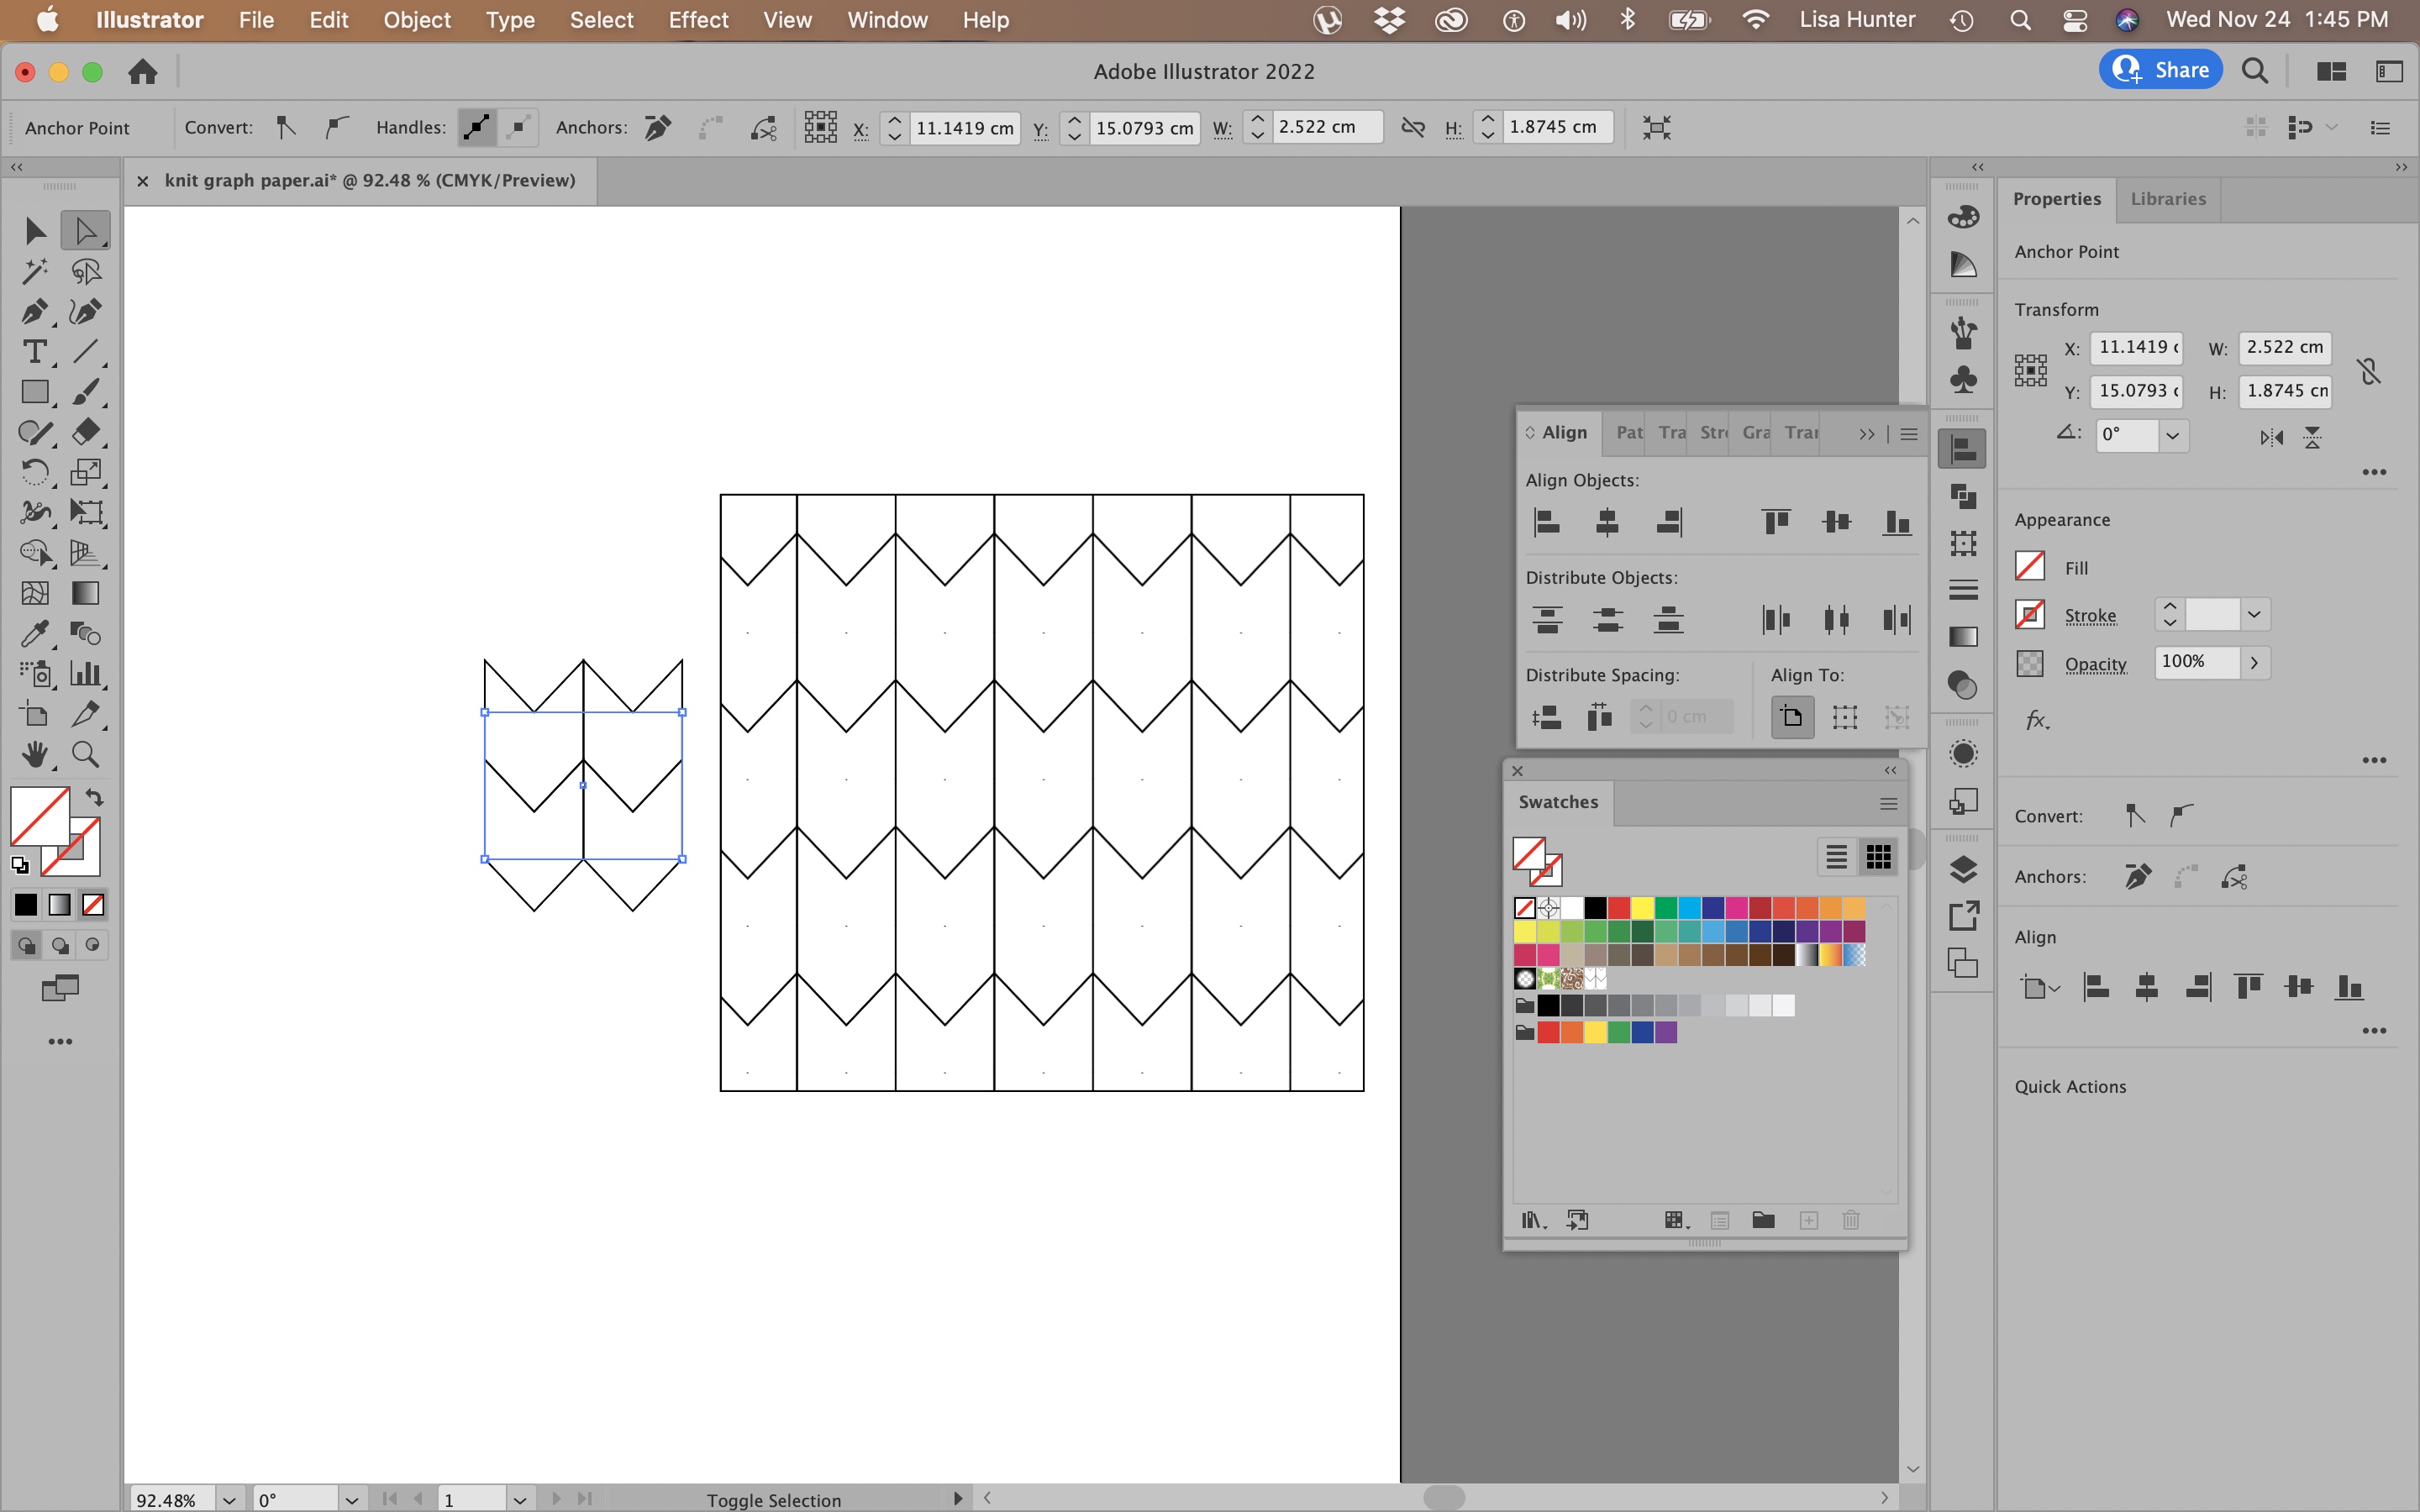Viewport: 2420px width, 1512px height.
Task: Apply Horizontal Align Center to objects
Action: pos(1607,521)
